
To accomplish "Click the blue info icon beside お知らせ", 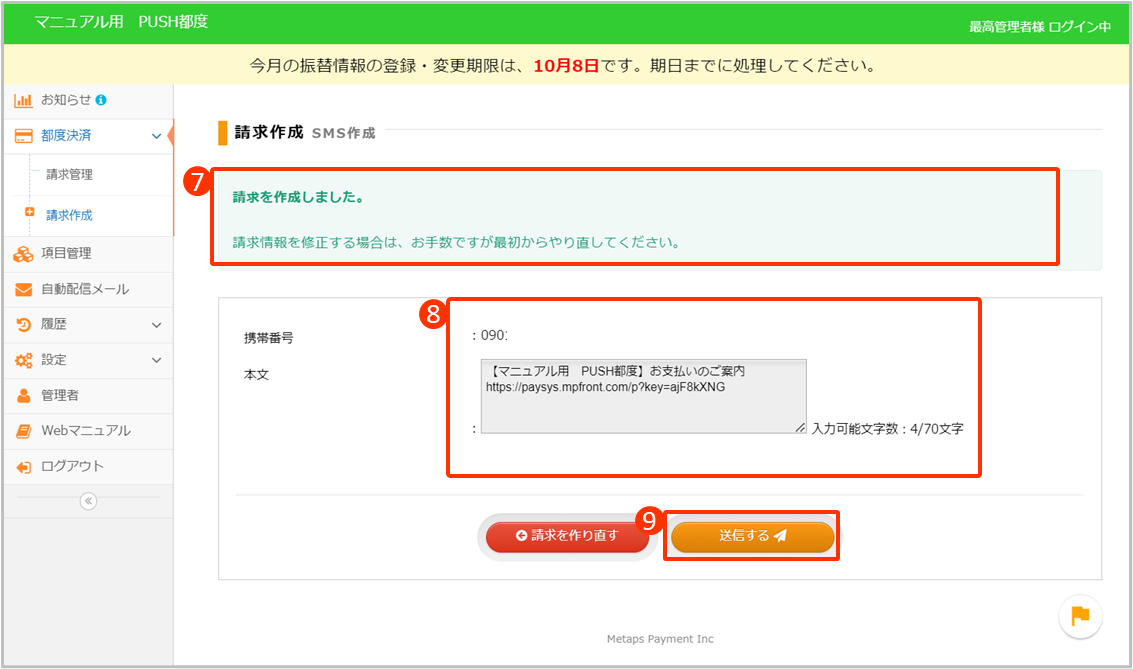I will click(101, 100).
